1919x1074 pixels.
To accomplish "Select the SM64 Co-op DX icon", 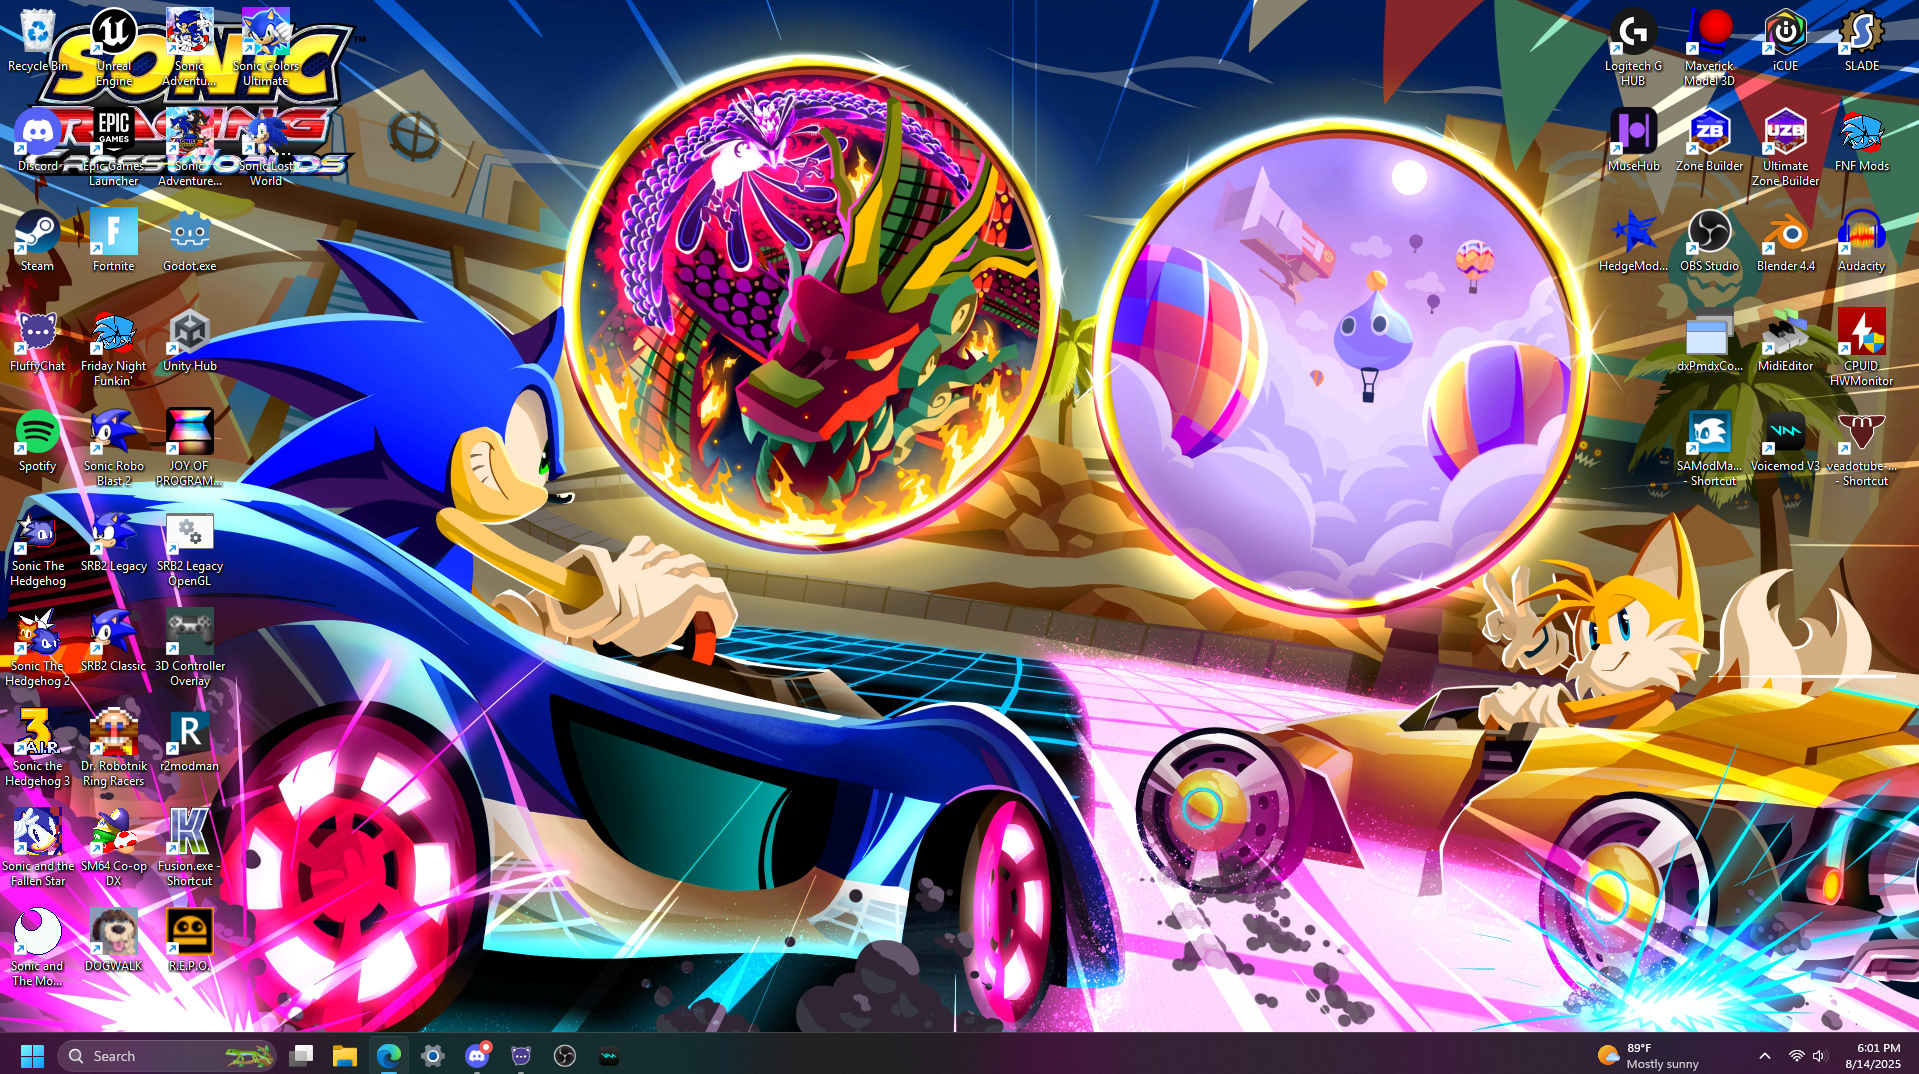I will tap(114, 848).
